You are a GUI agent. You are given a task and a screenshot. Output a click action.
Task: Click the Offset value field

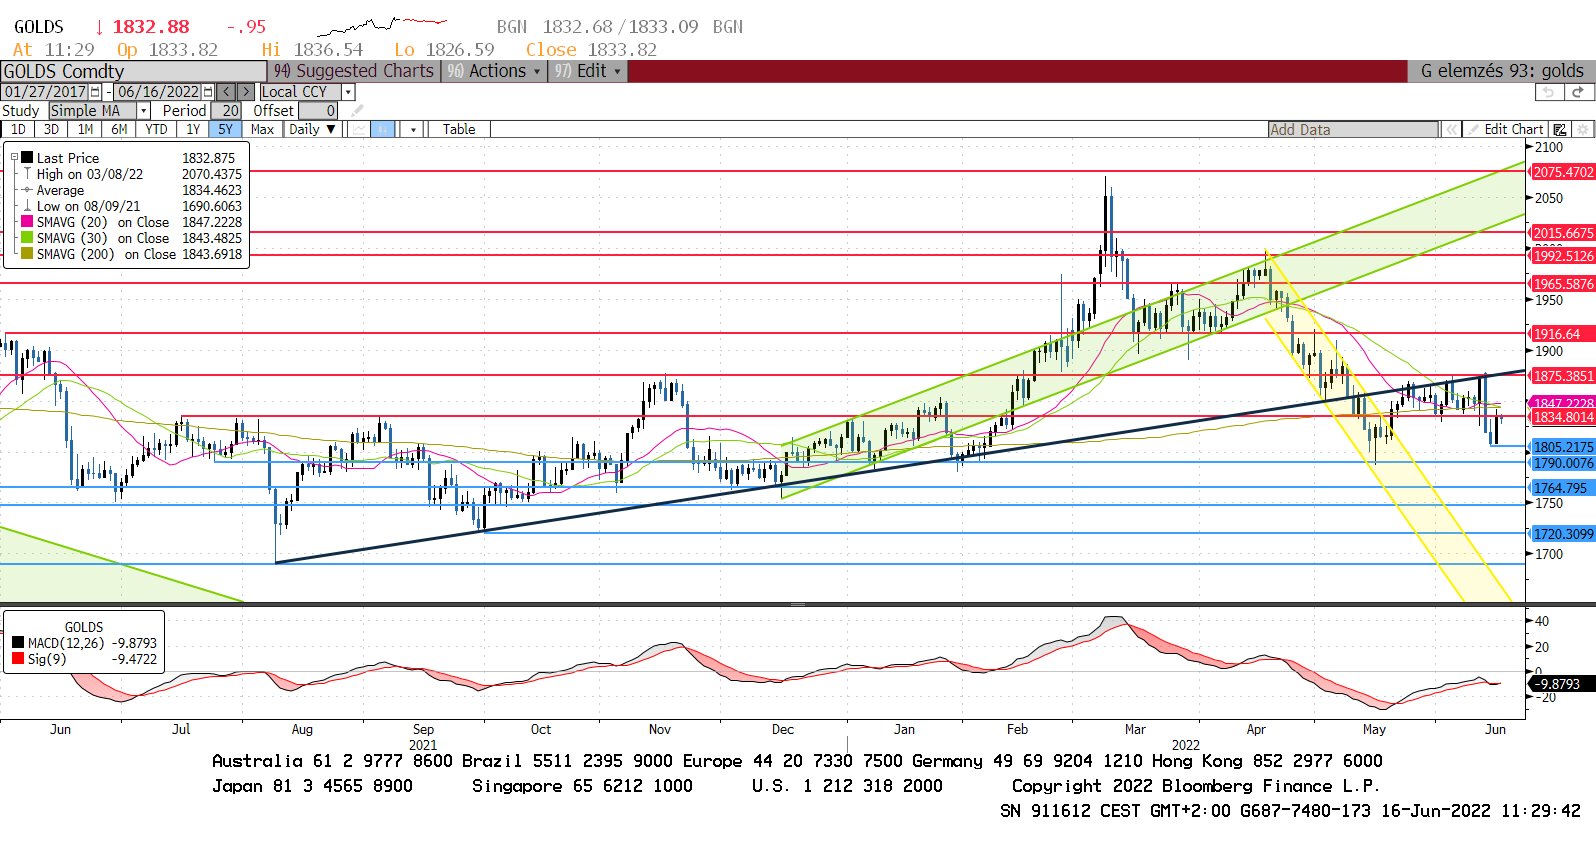(x=317, y=111)
